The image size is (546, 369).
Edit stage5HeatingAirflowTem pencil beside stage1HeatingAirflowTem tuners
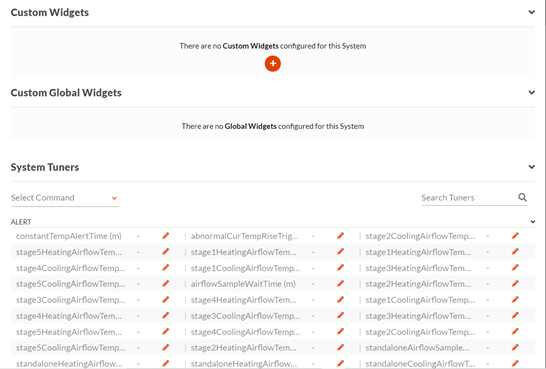[x=165, y=252]
